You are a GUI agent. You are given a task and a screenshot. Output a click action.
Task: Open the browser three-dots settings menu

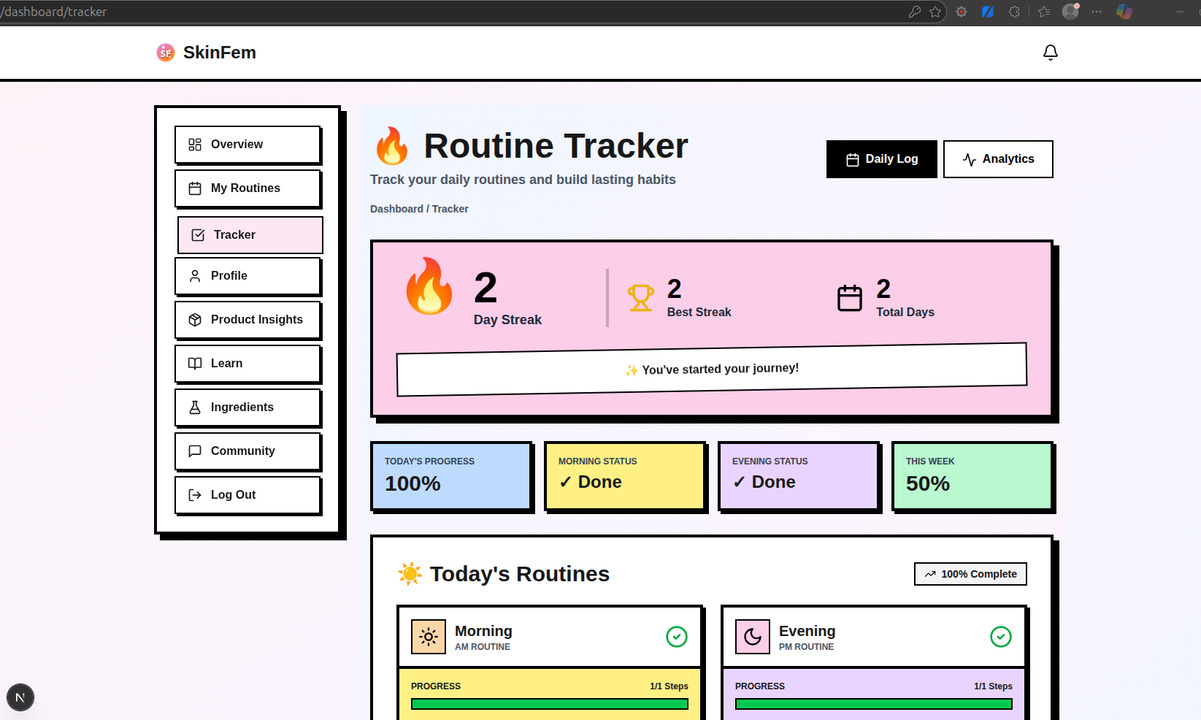(1096, 12)
